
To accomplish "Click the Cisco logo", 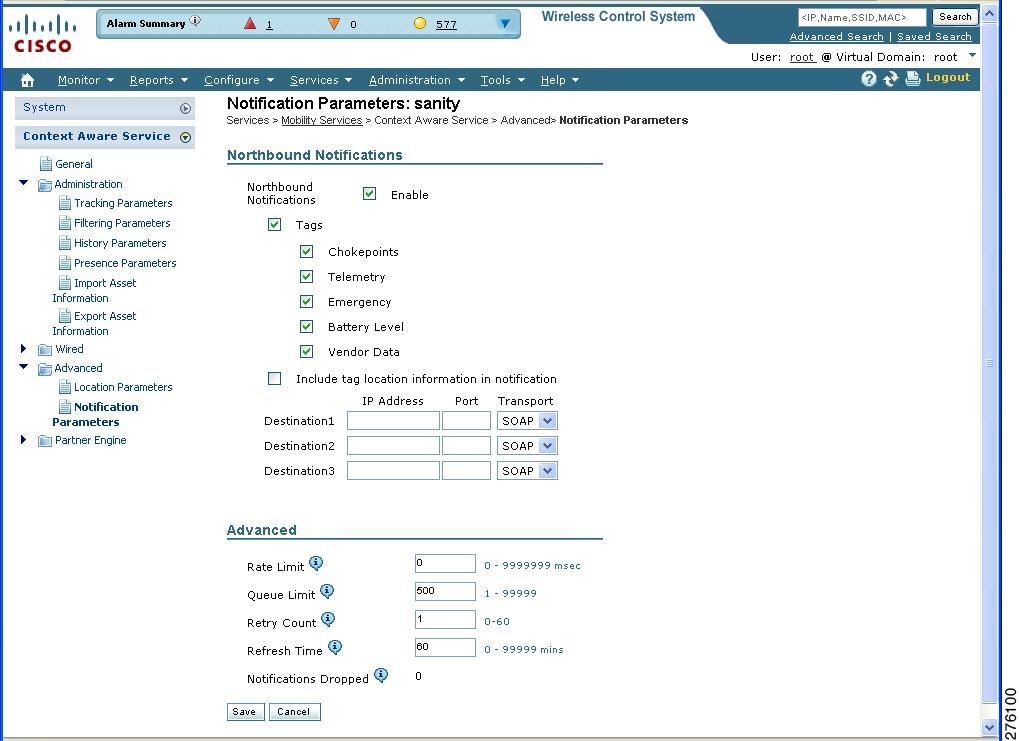I will pos(42,34).
